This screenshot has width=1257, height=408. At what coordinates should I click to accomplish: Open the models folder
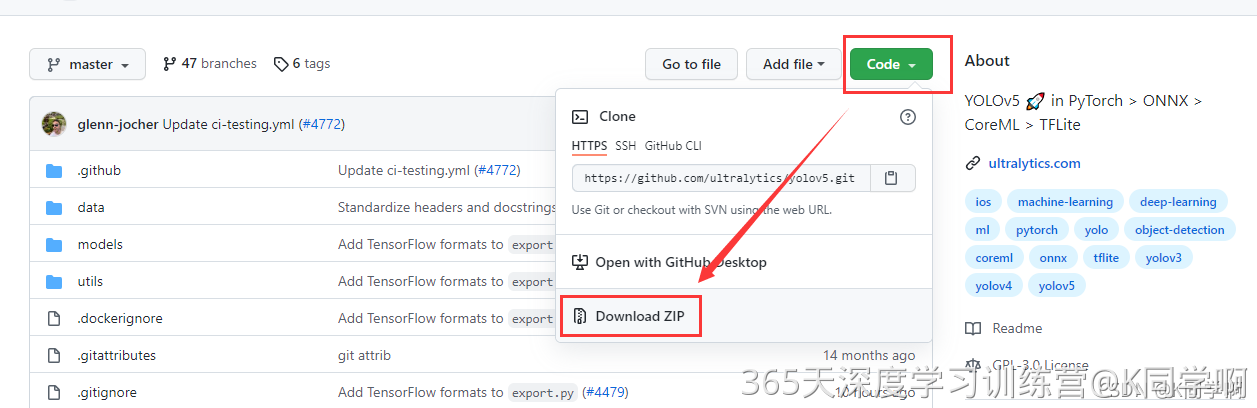pos(100,245)
